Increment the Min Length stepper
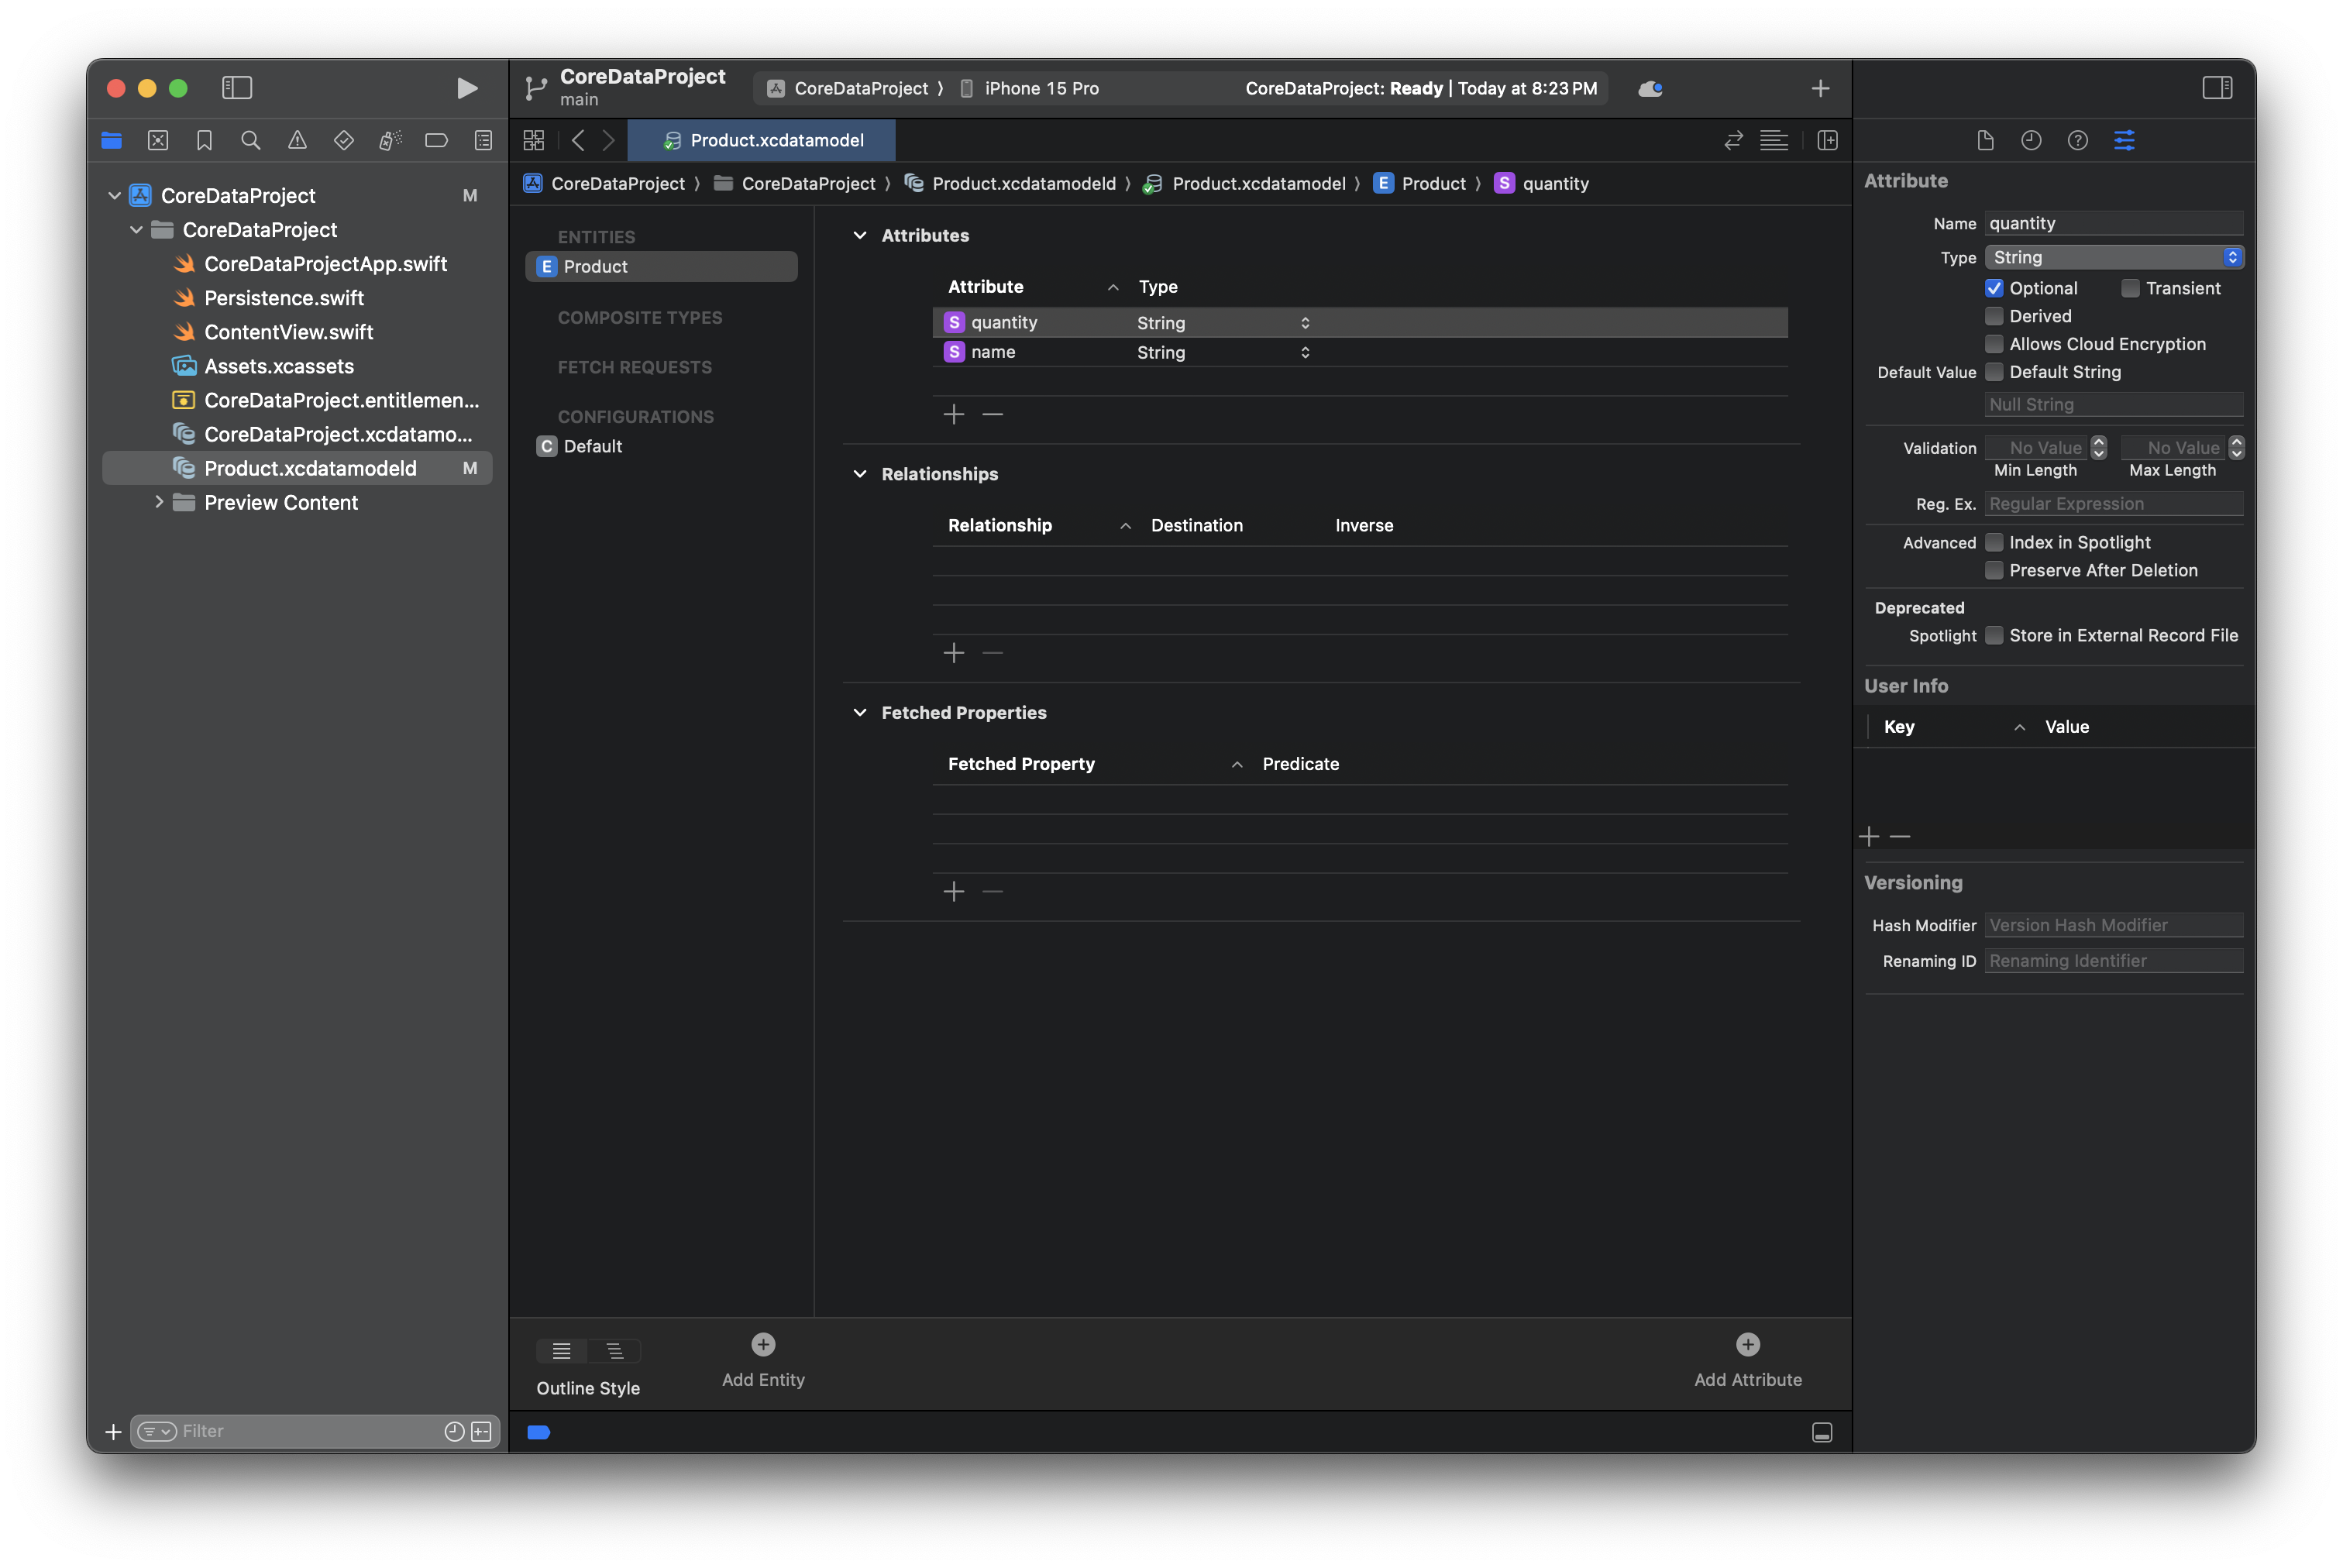2343x1568 pixels. pos(2099,442)
